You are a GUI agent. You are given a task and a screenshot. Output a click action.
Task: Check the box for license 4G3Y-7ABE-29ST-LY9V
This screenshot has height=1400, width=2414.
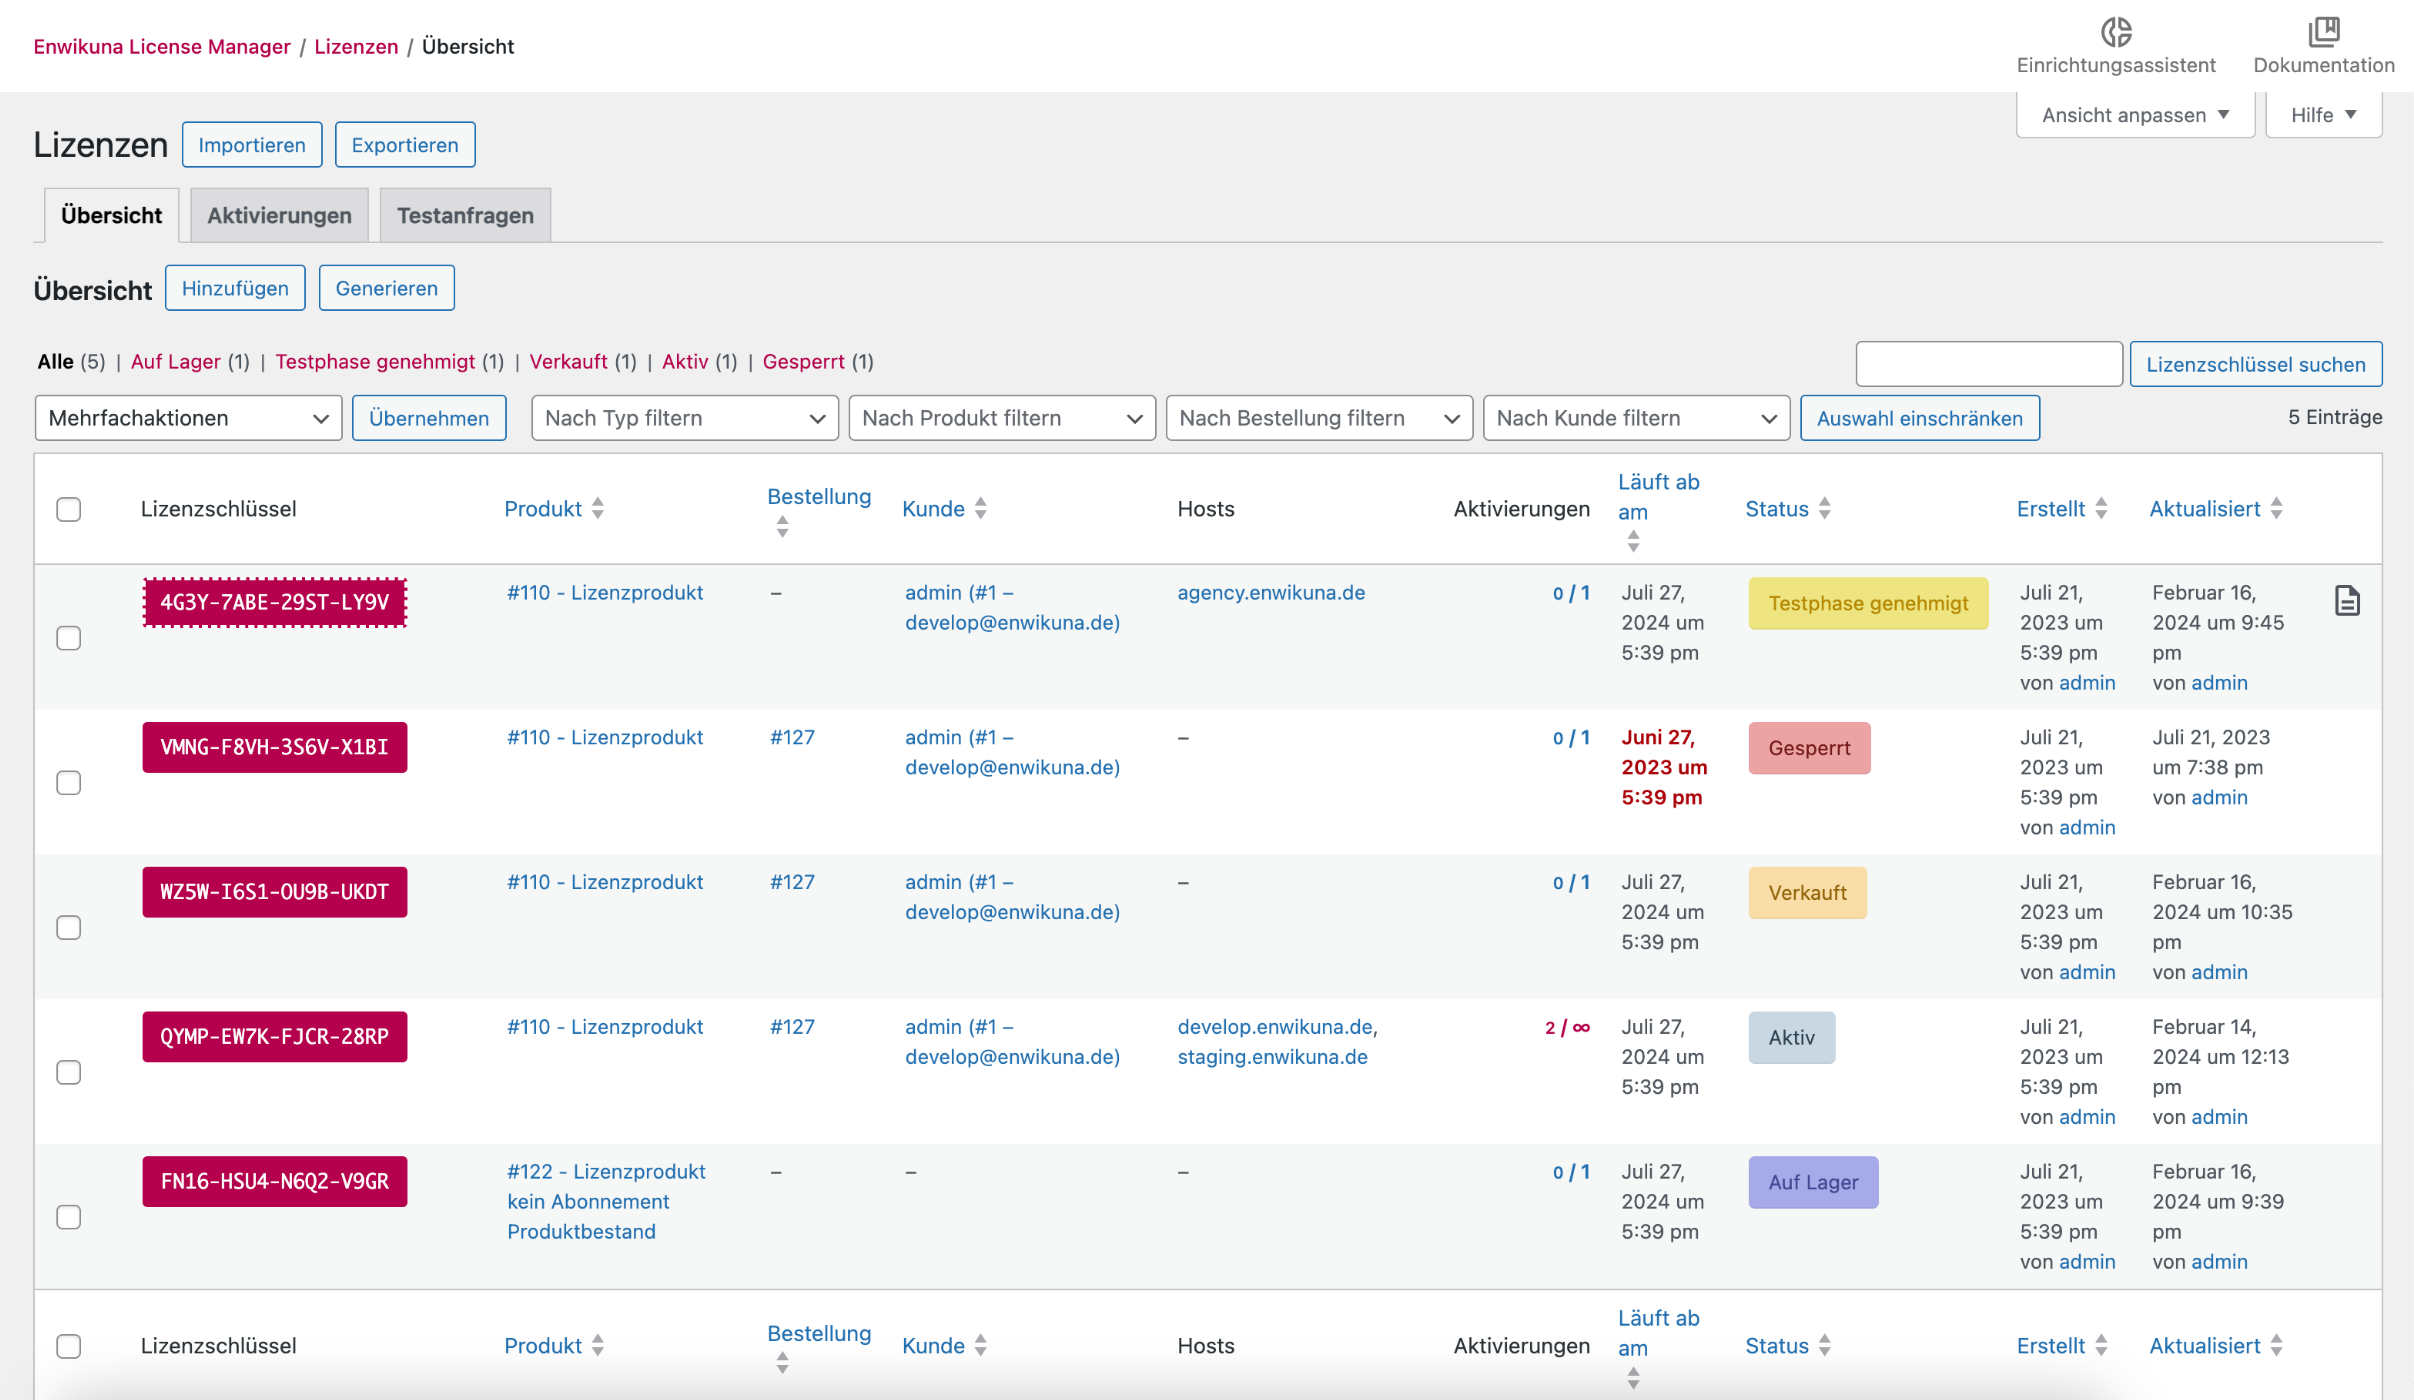click(x=68, y=638)
